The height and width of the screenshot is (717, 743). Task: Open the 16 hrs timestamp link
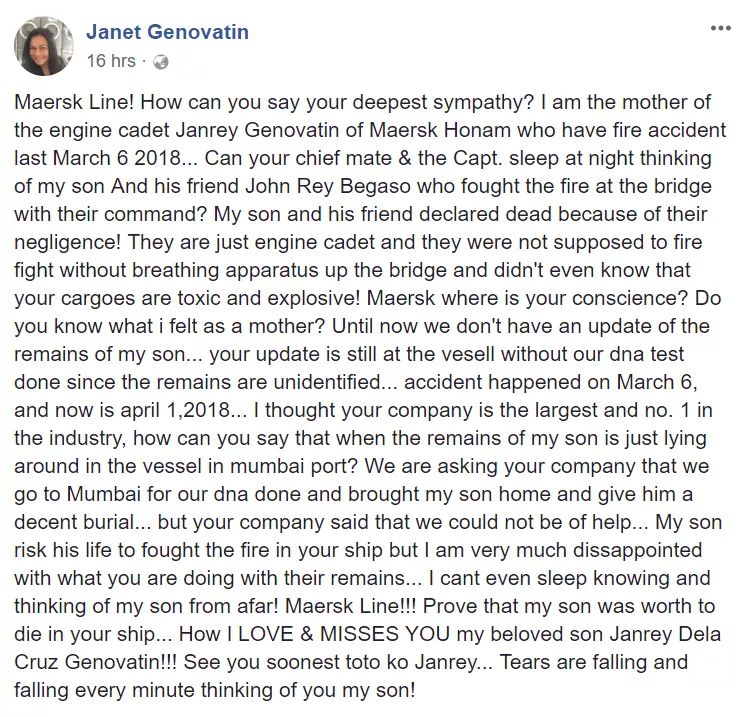click(110, 62)
